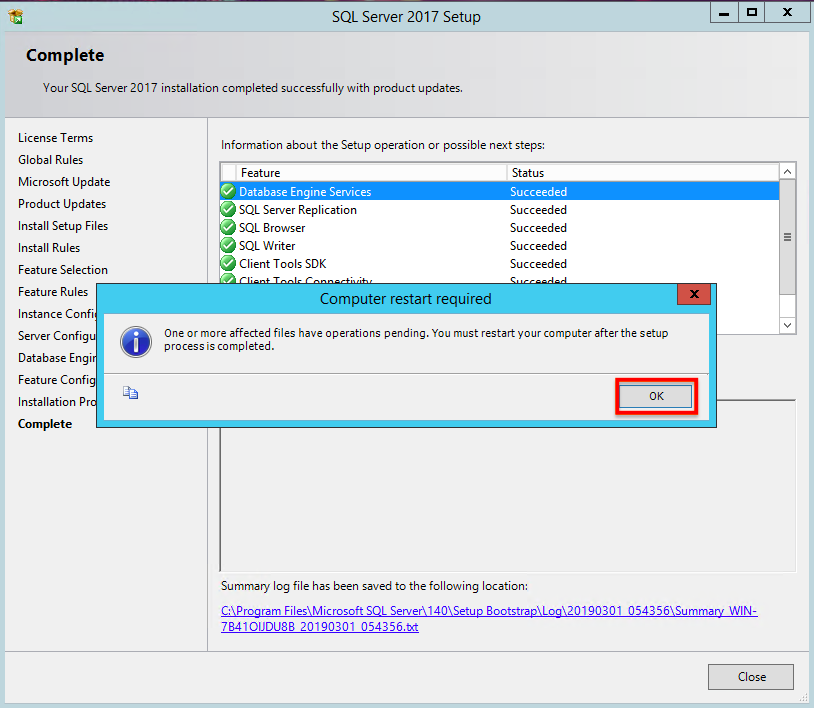The image size is (814, 708).
Task: Click the SQL Server Setup title icon
Action: coord(16,17)
